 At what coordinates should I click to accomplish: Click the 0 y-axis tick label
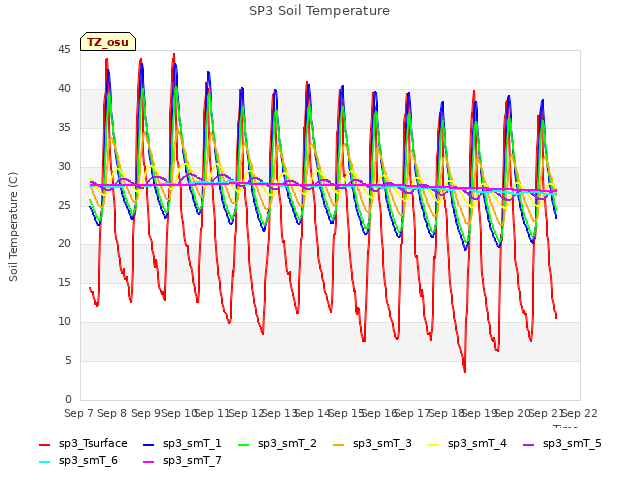68,400
